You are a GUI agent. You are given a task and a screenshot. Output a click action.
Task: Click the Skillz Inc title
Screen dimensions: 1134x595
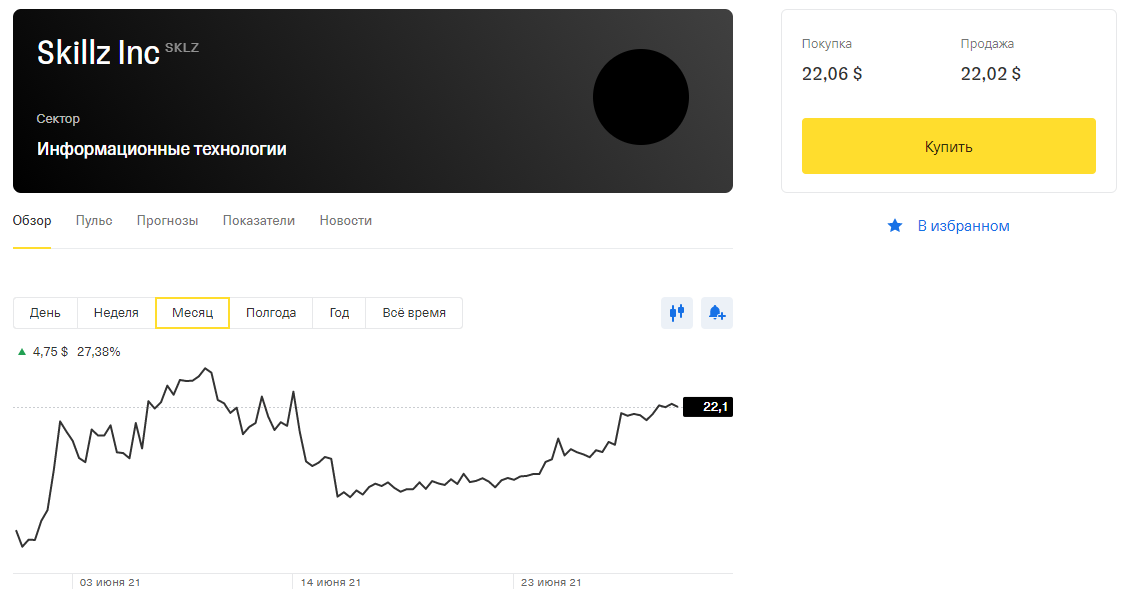[x=98, y=53]
